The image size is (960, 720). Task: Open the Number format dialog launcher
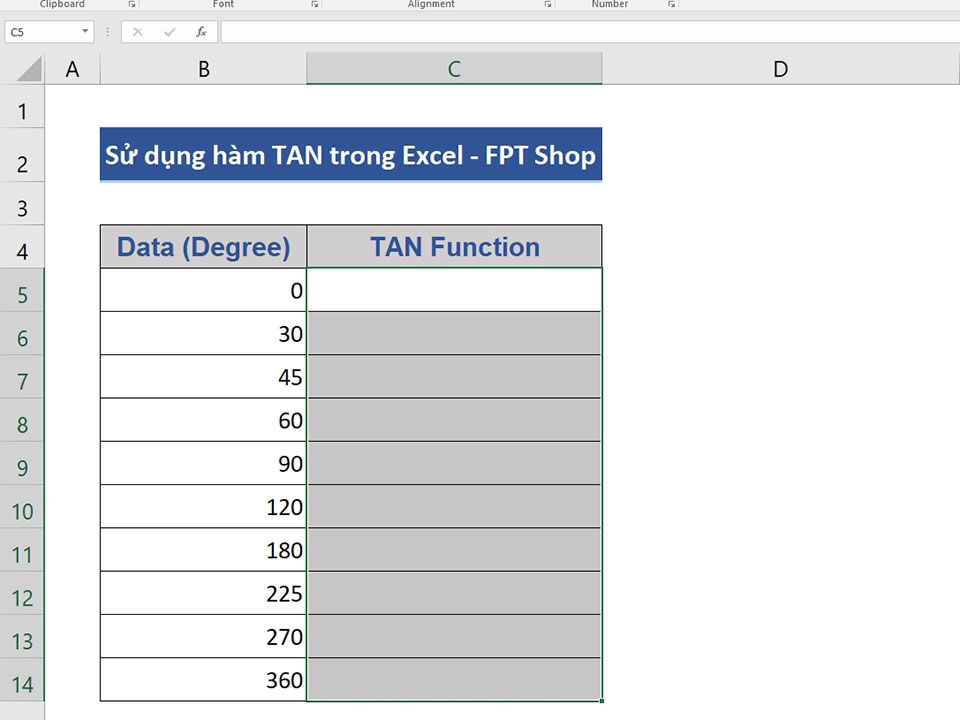(669, 4)
